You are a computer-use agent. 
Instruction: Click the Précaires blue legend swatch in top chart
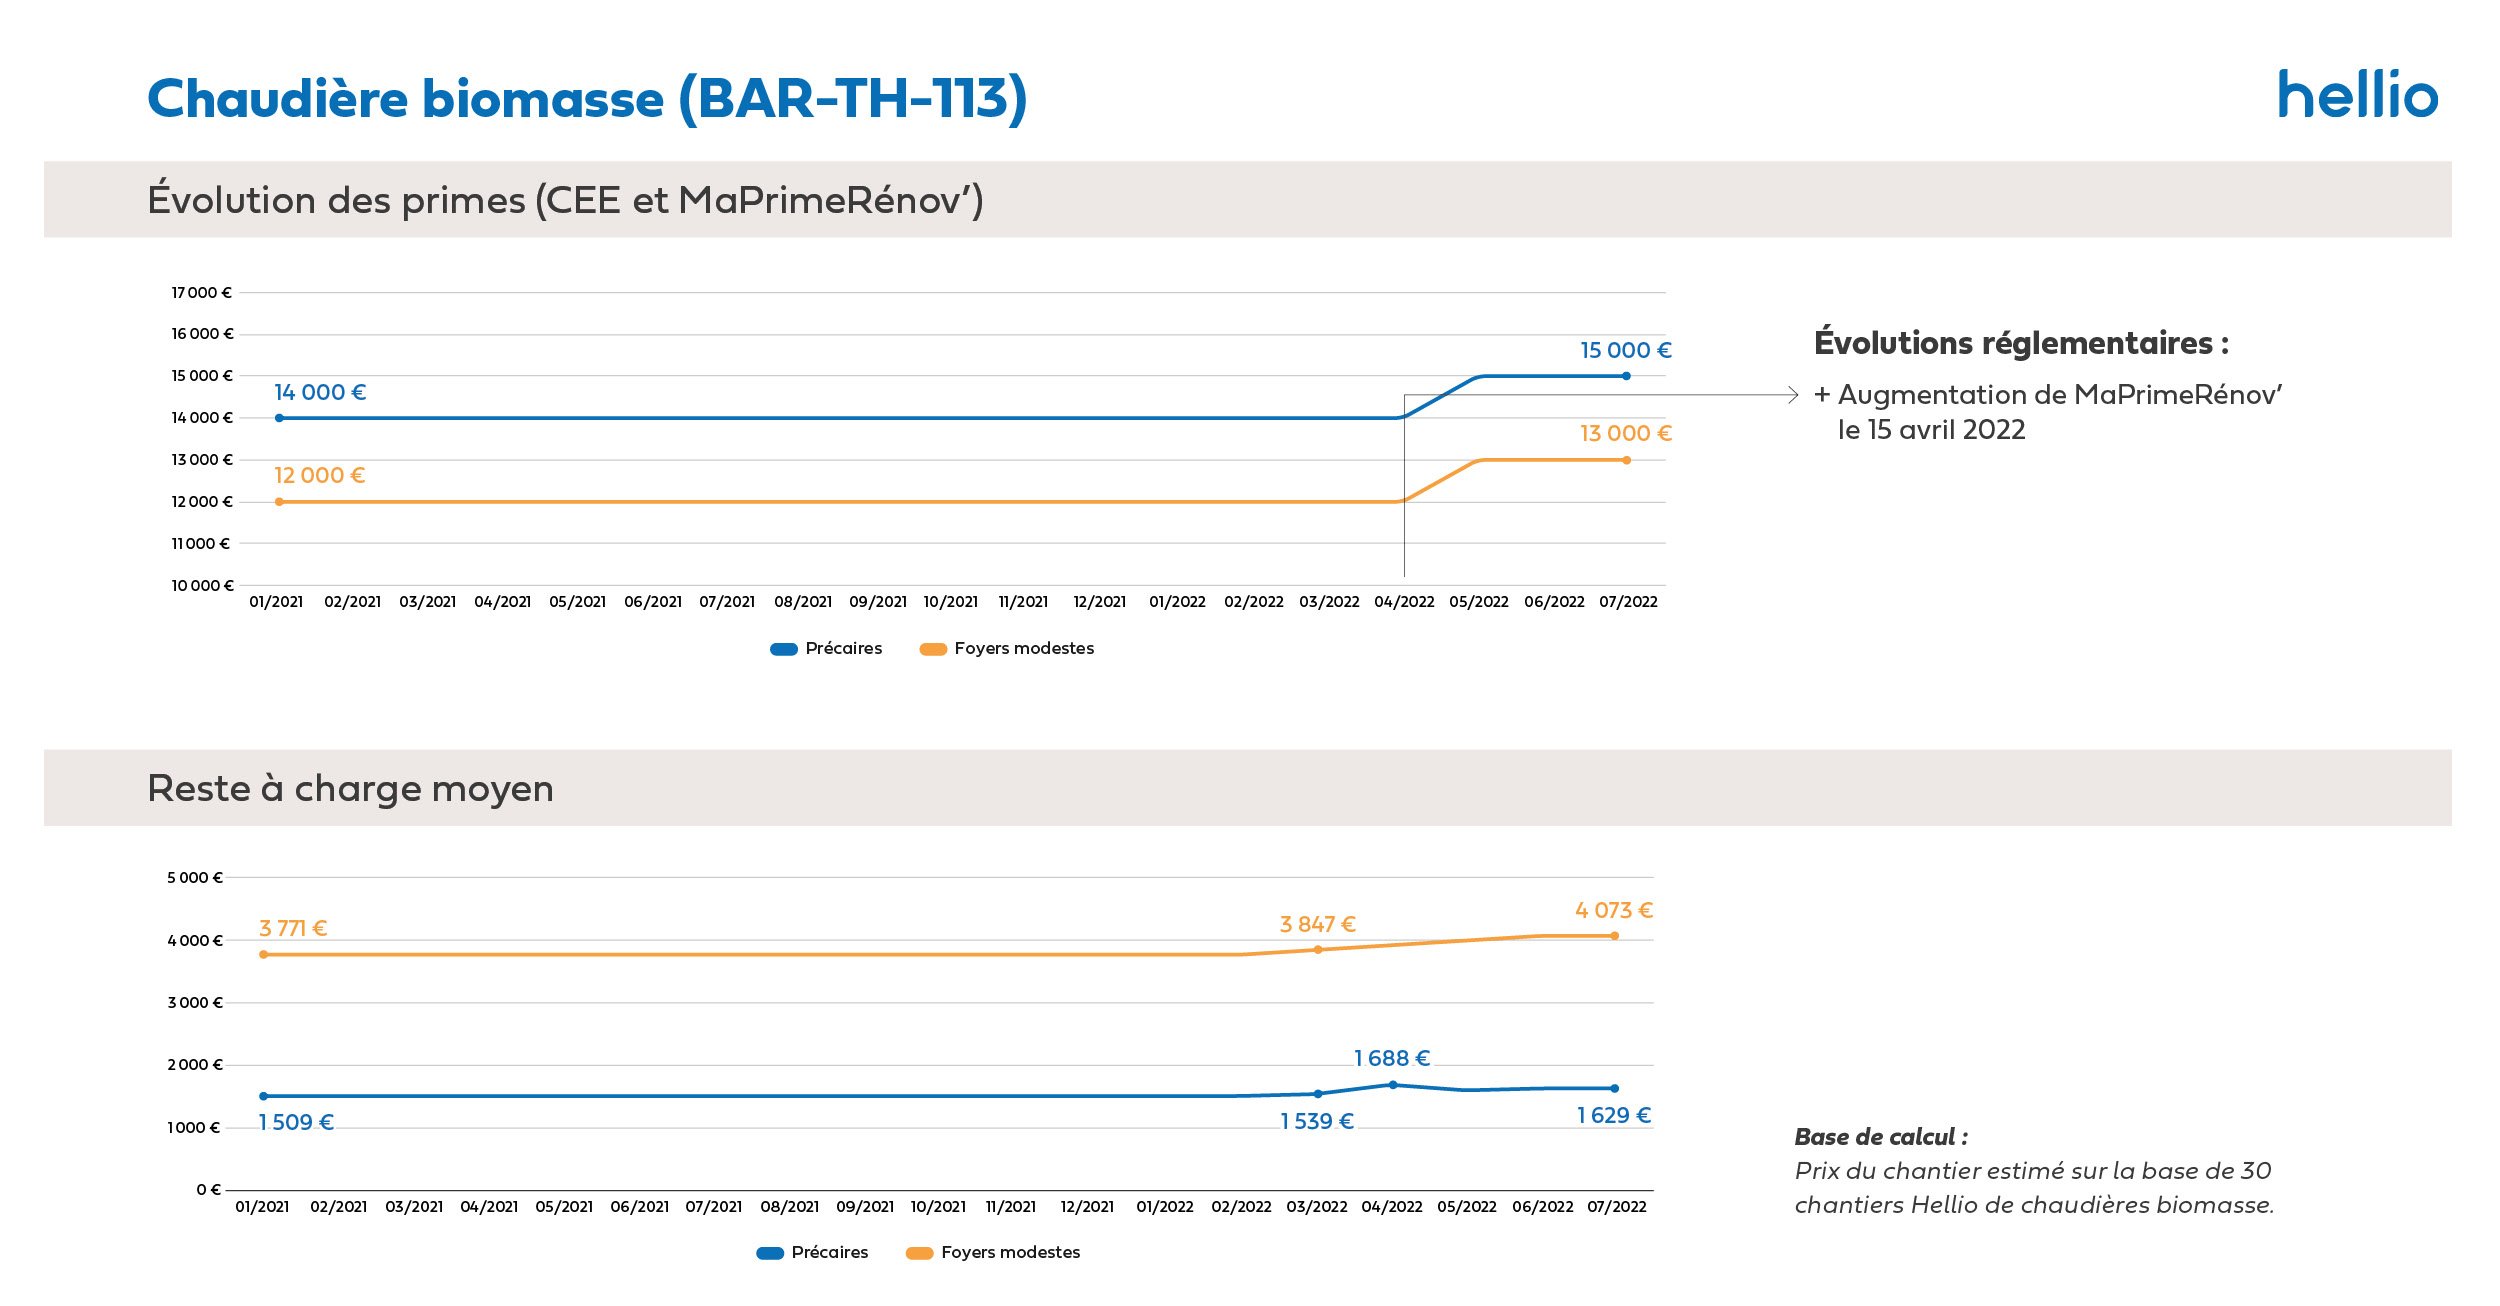tap(784, 650)
